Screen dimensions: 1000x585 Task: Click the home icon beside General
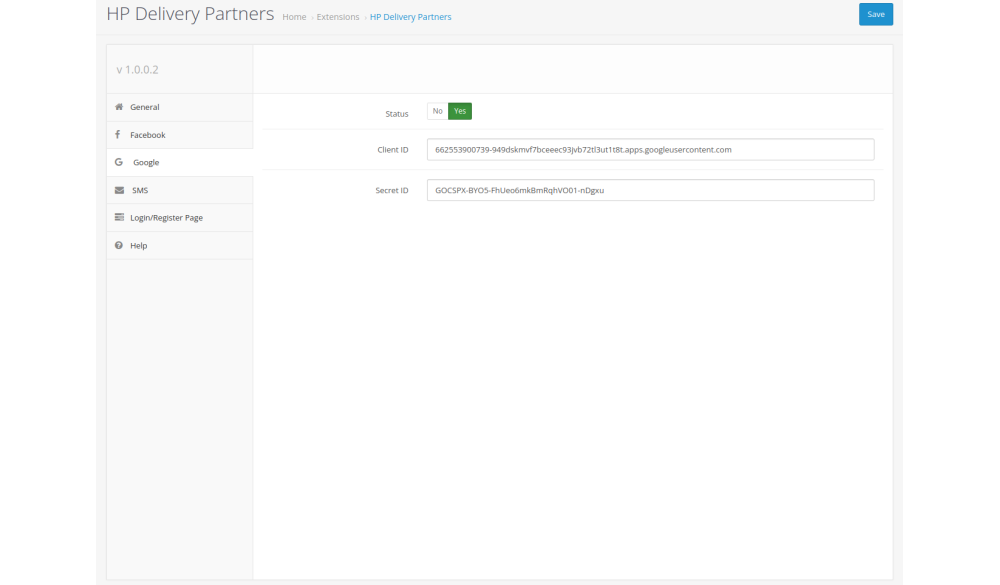click(x=119, y=107)
